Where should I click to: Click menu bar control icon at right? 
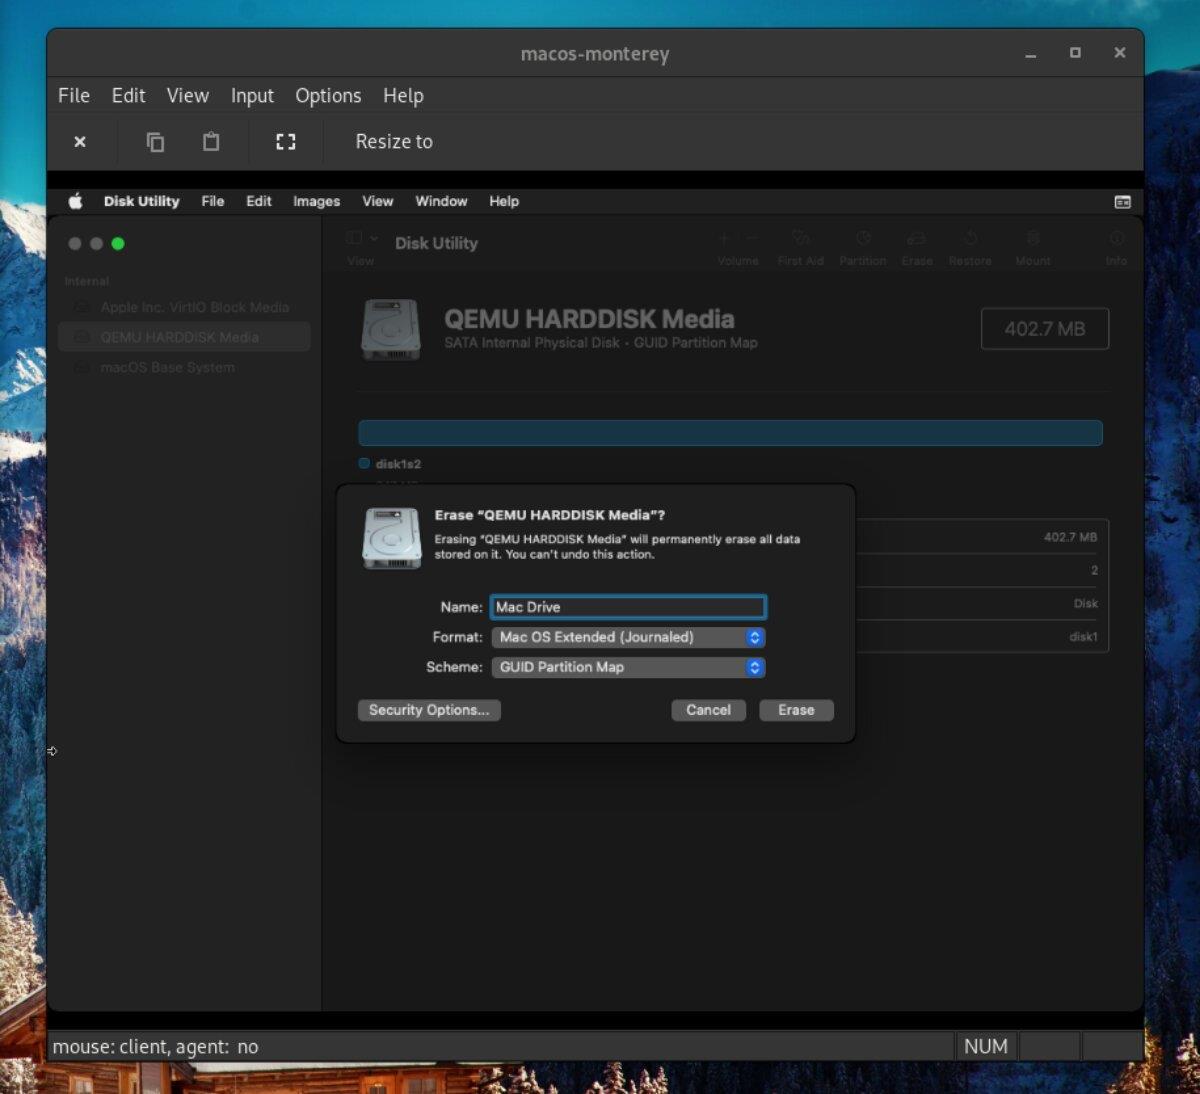(1122, 202)
